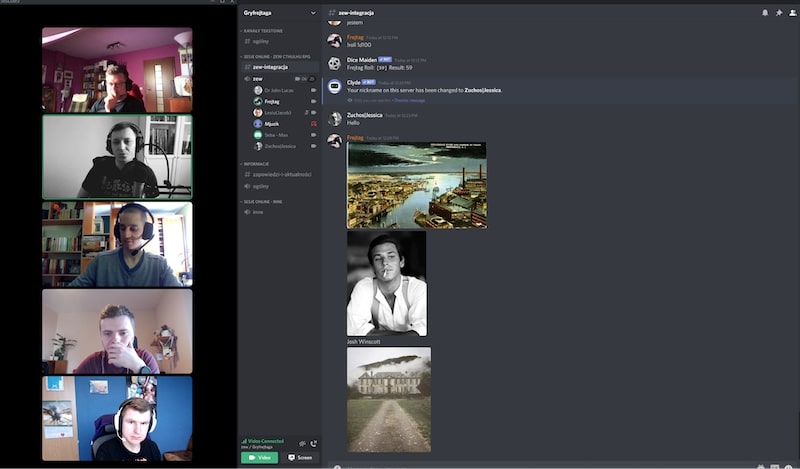Click the Clyde username in chat
The image size is (800, 469).
(x=354, y=82)
